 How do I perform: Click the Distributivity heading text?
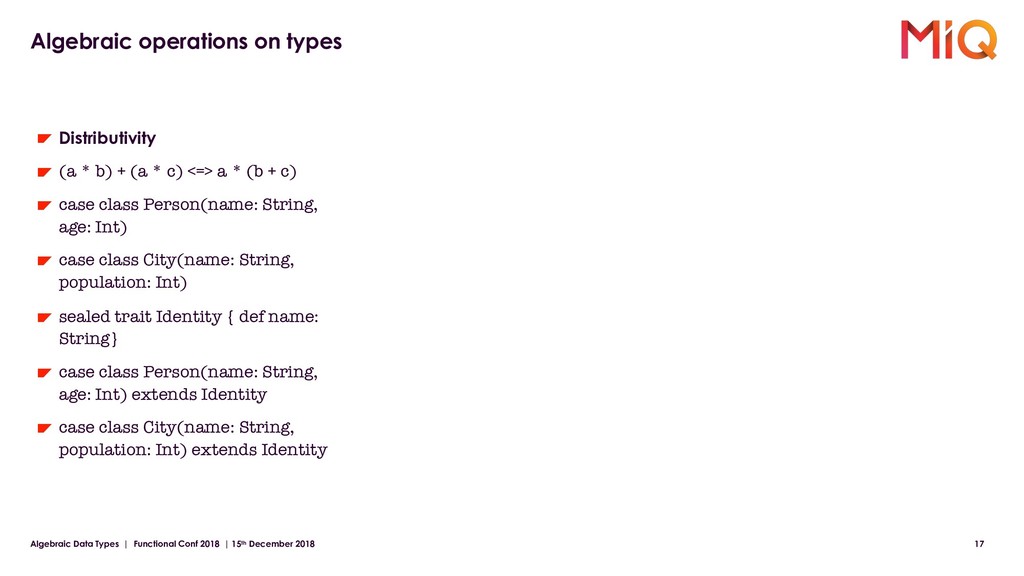pos(107,138)
